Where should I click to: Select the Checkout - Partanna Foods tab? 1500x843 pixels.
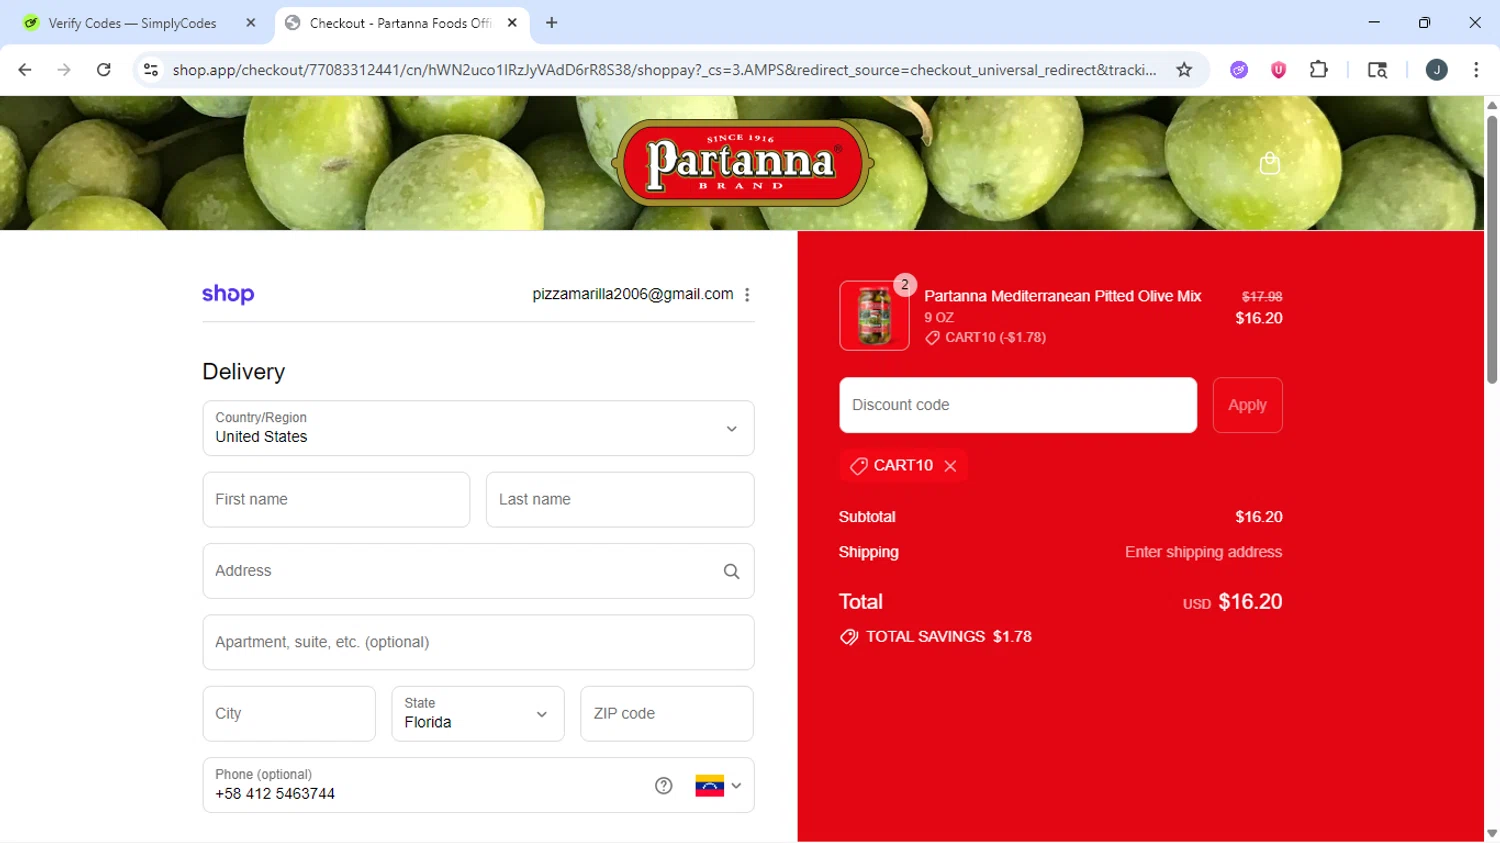click(400, 23)
